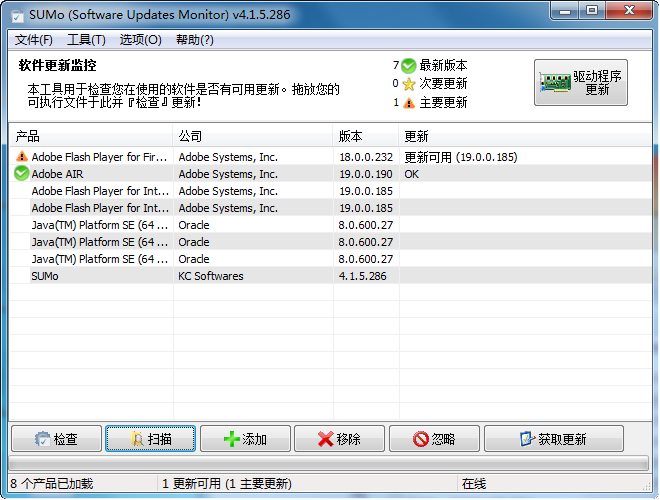Click the 移除 button
This screenshot has height=500, width=660.
(x=339, y=439)
